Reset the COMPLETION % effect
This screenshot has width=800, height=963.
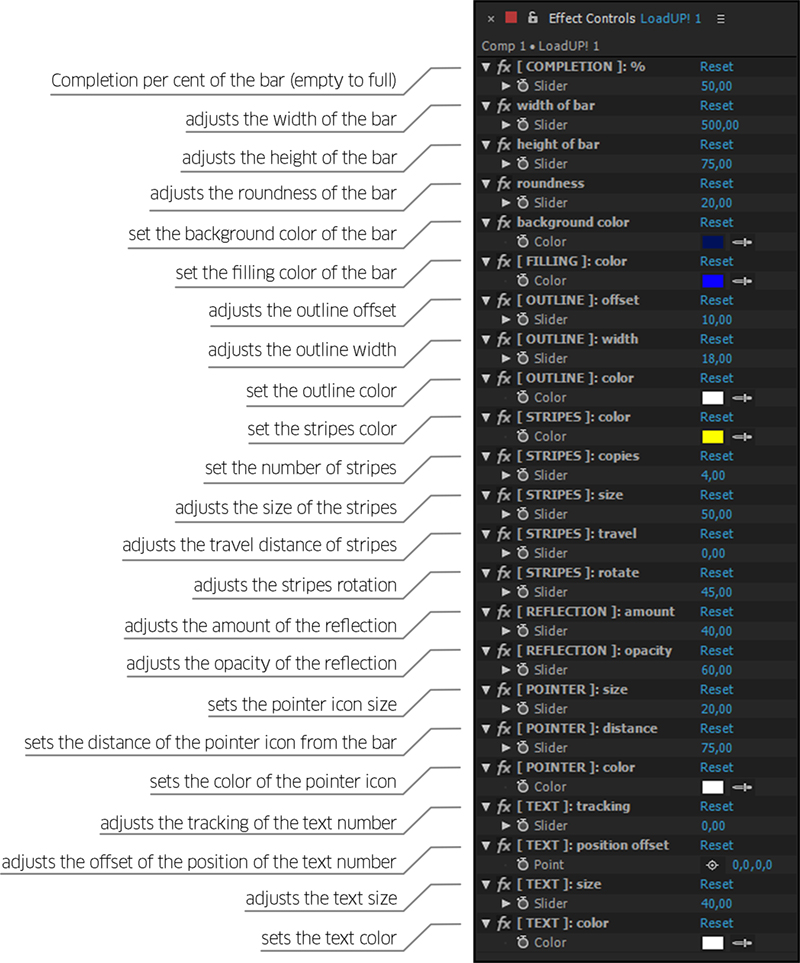tap(717, 67)
